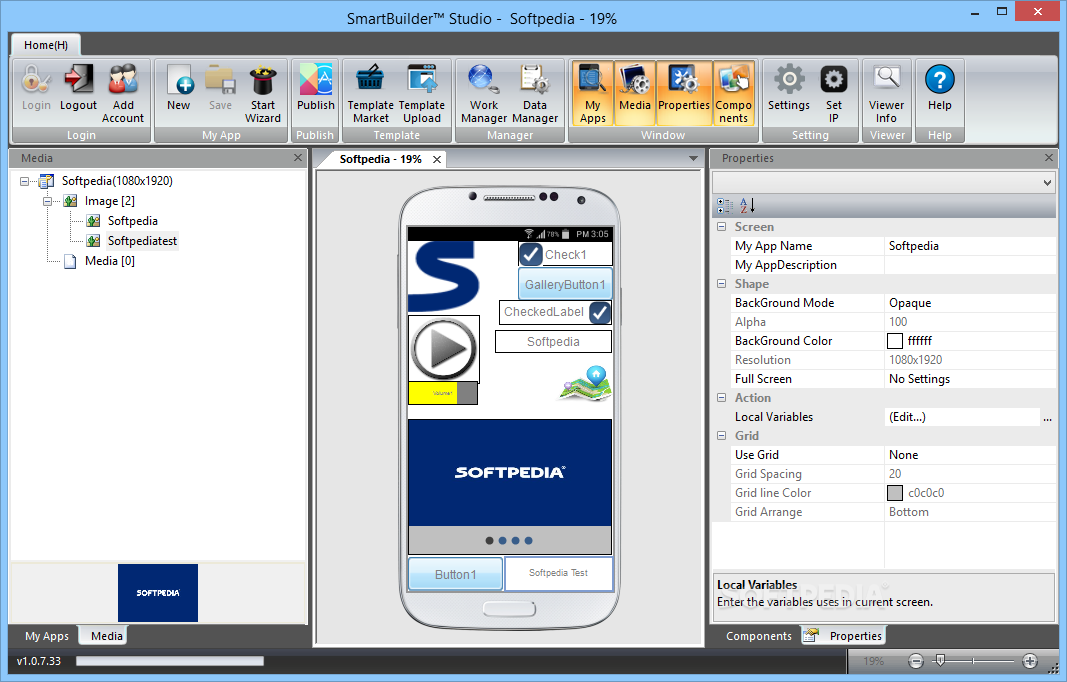Click the disabled Login icon
Viewport: 1067px width, 682px height.
[36, 88]
